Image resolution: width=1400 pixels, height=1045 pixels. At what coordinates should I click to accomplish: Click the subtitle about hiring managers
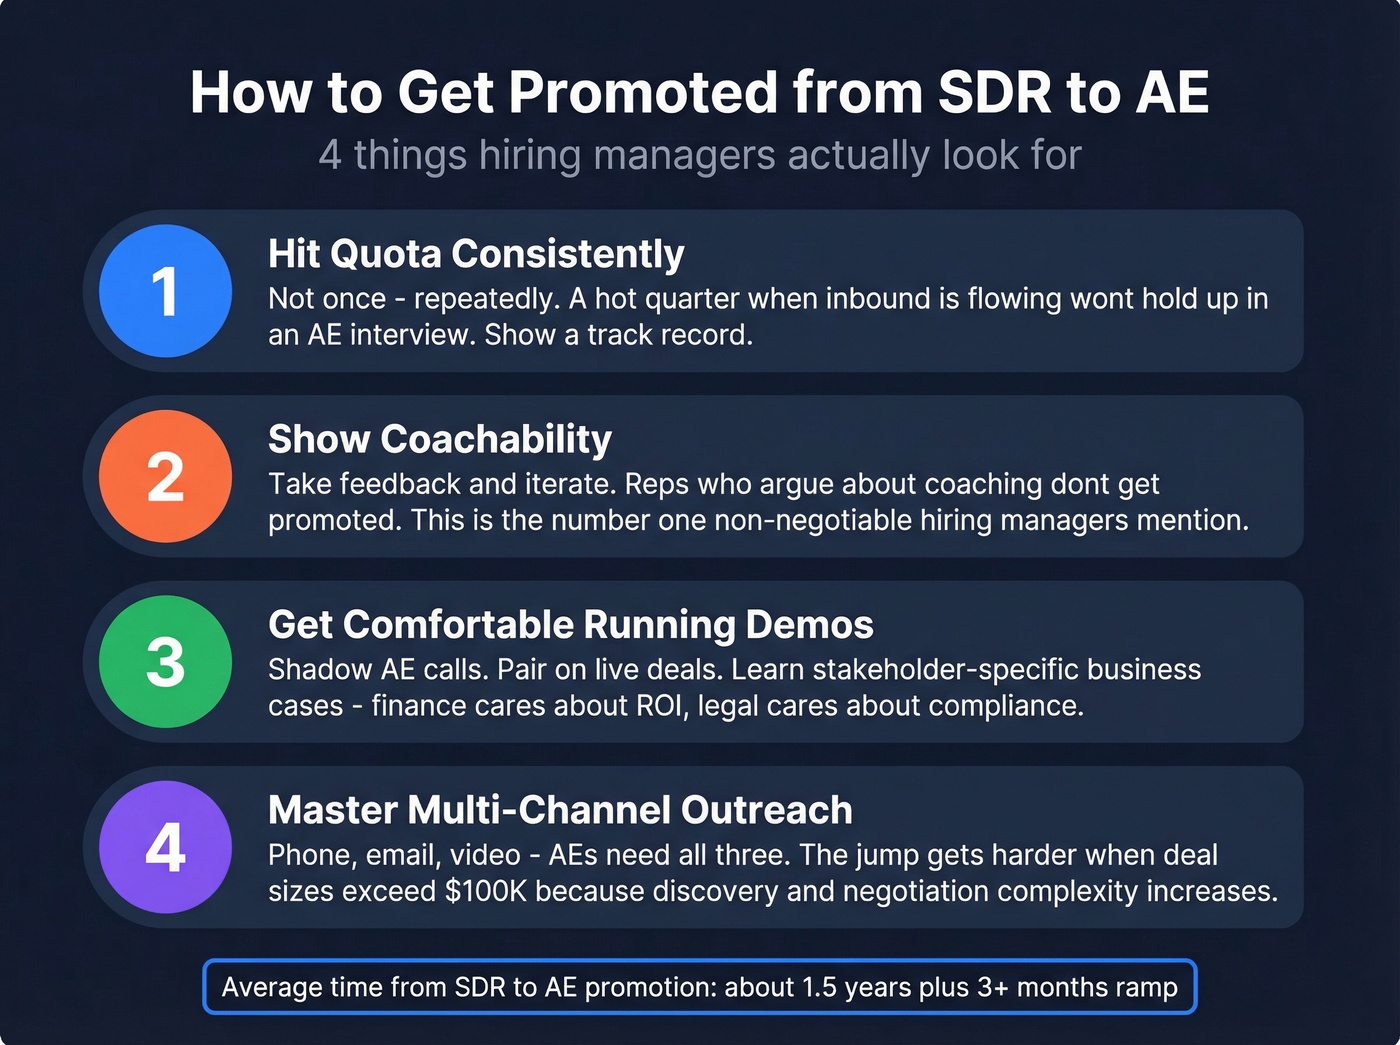700,155
